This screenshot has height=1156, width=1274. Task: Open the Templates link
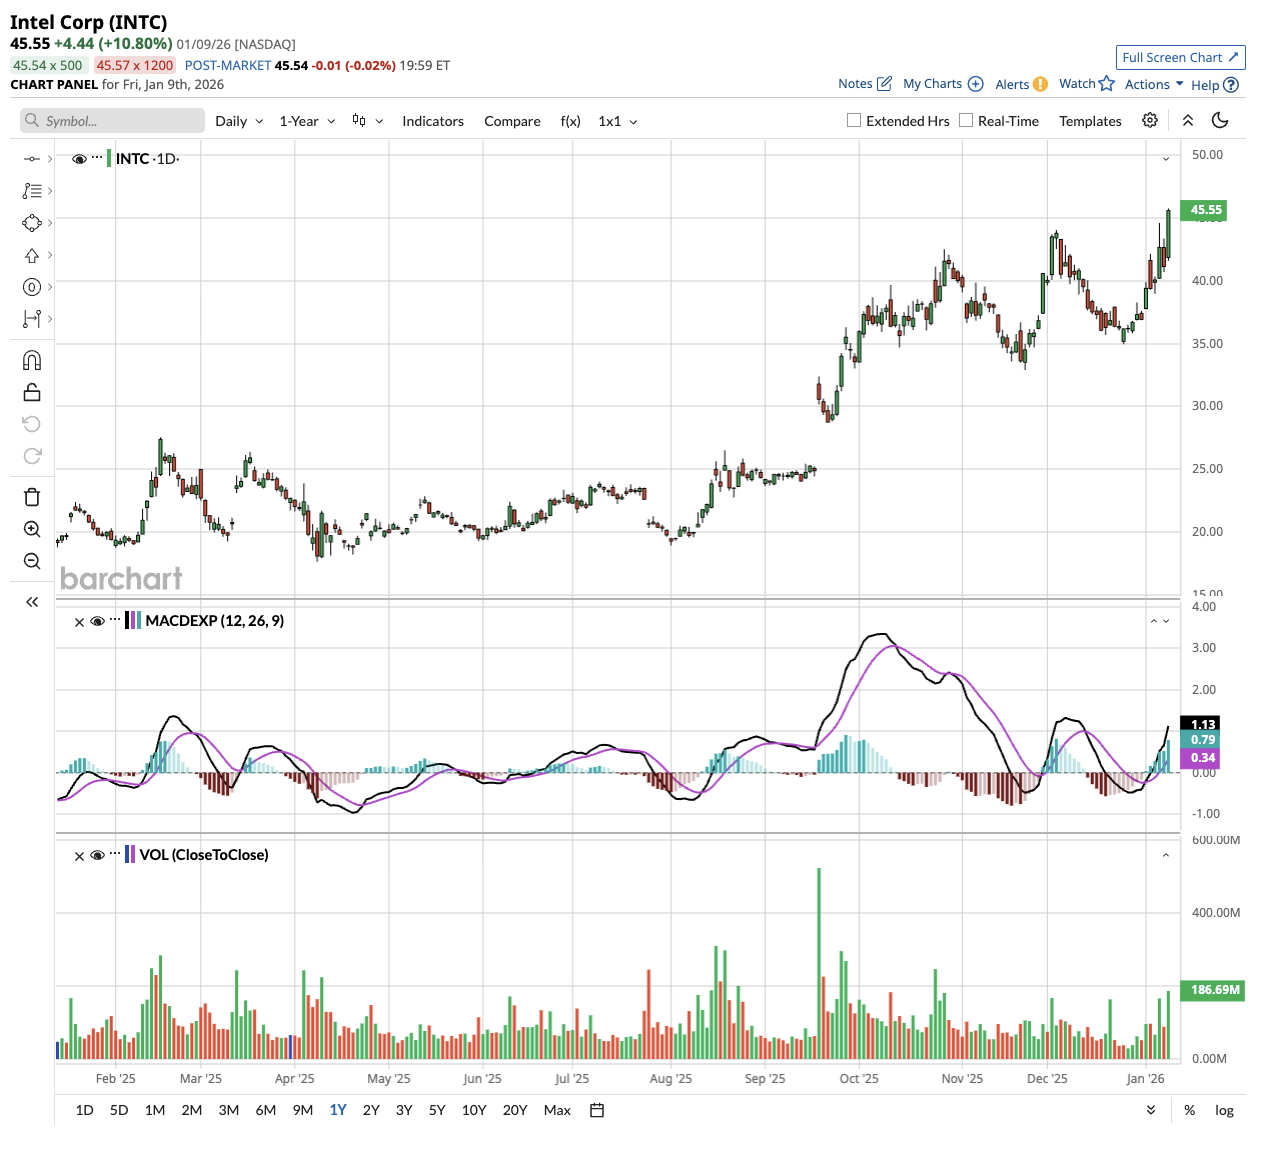click(1090, 121)
